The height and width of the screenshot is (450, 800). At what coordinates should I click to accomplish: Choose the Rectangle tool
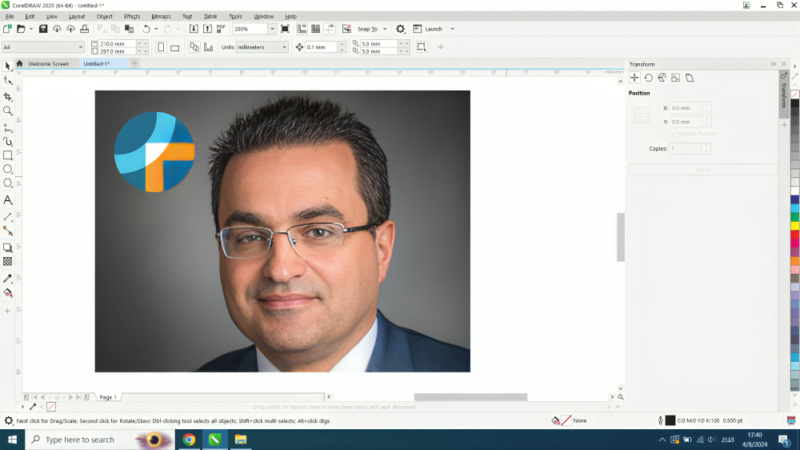pyautogui.click(x=8, y=156)
